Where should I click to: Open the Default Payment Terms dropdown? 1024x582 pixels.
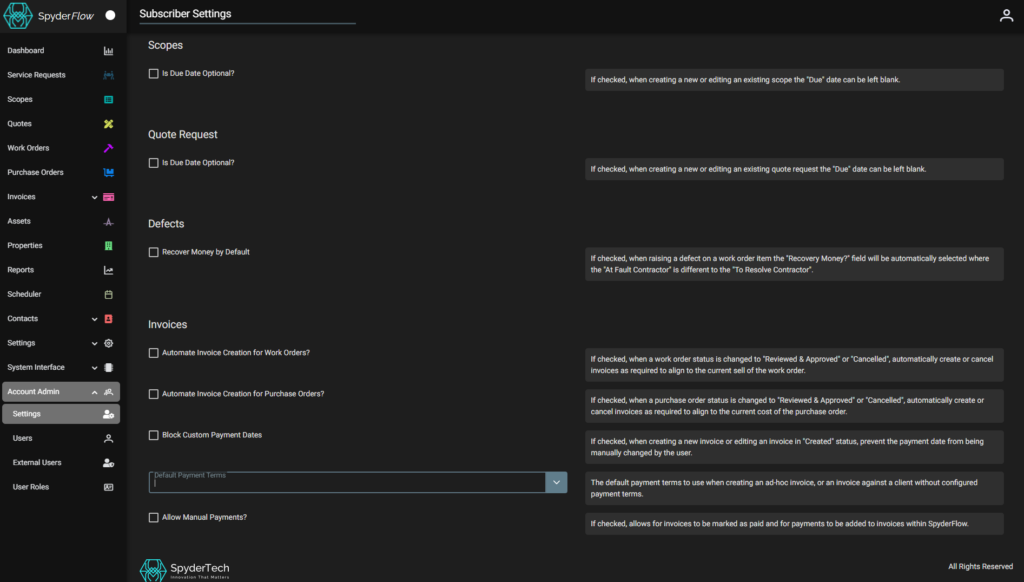(556, 482)
